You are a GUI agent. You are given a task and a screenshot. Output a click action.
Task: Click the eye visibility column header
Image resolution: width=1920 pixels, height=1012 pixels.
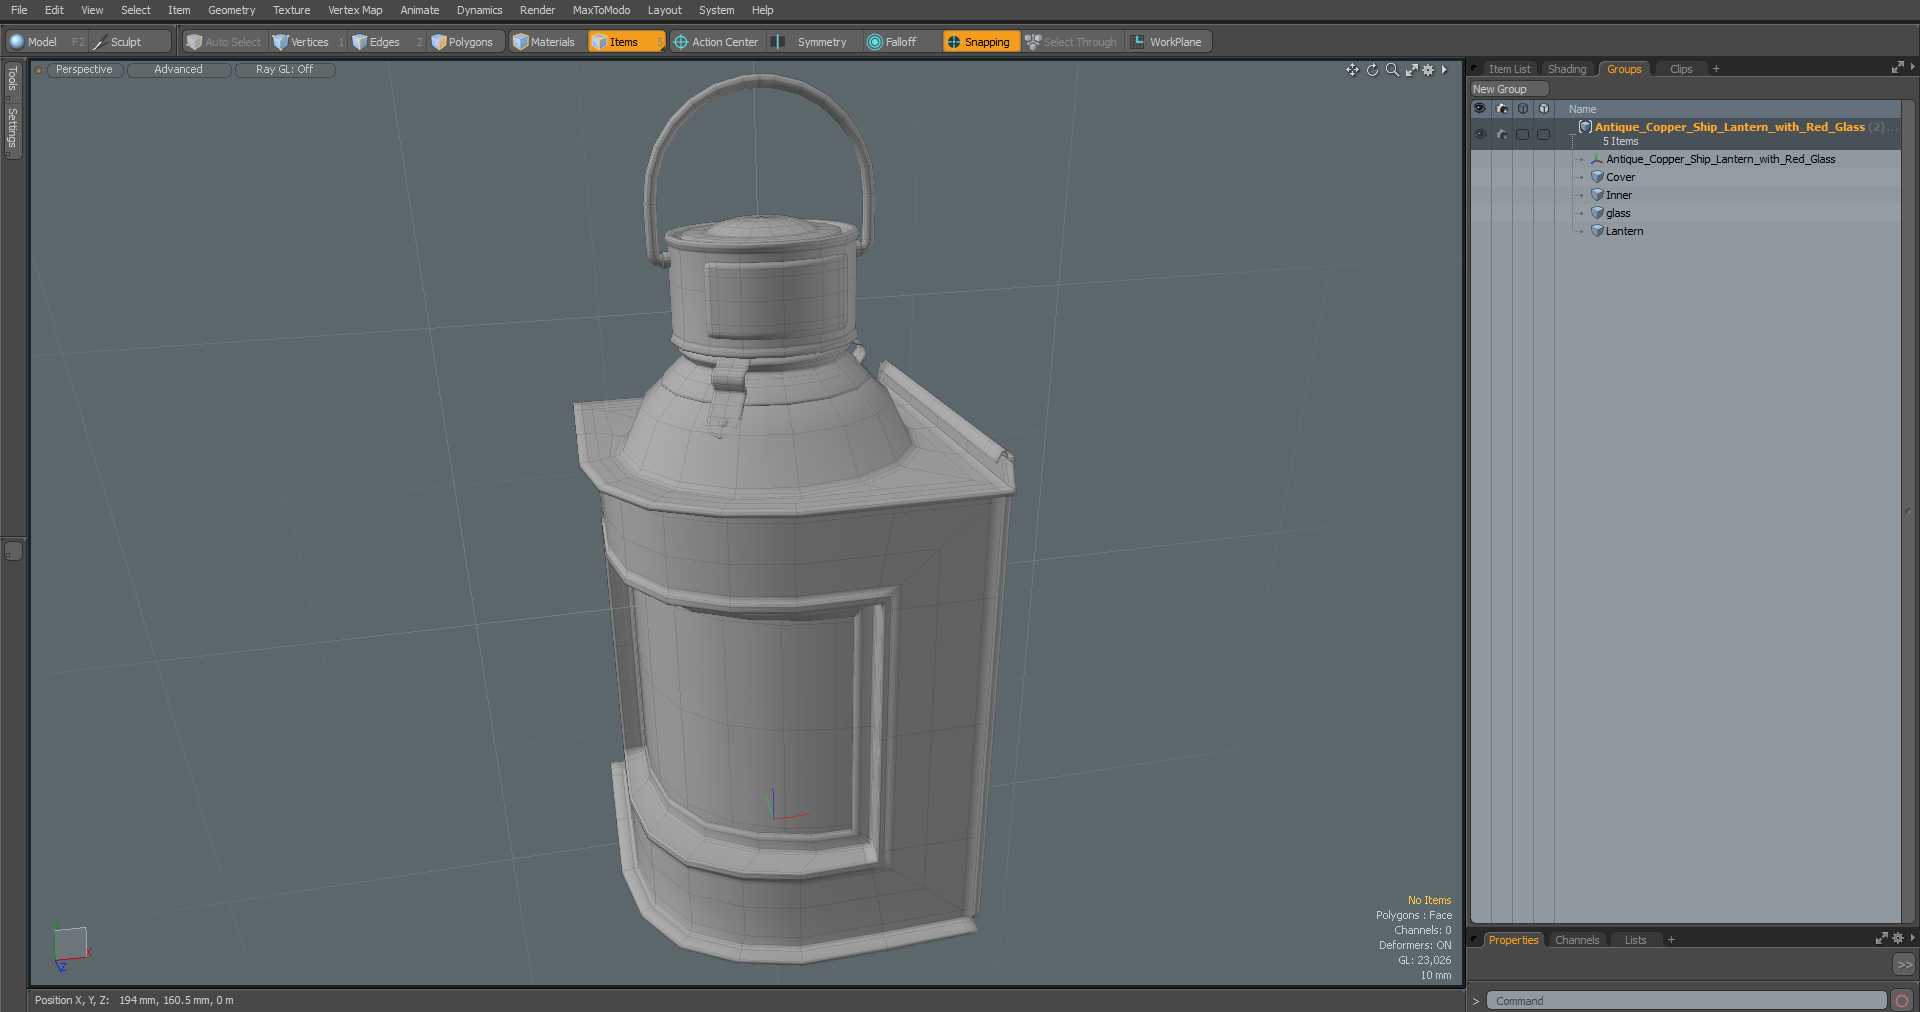coord(1479,108)
